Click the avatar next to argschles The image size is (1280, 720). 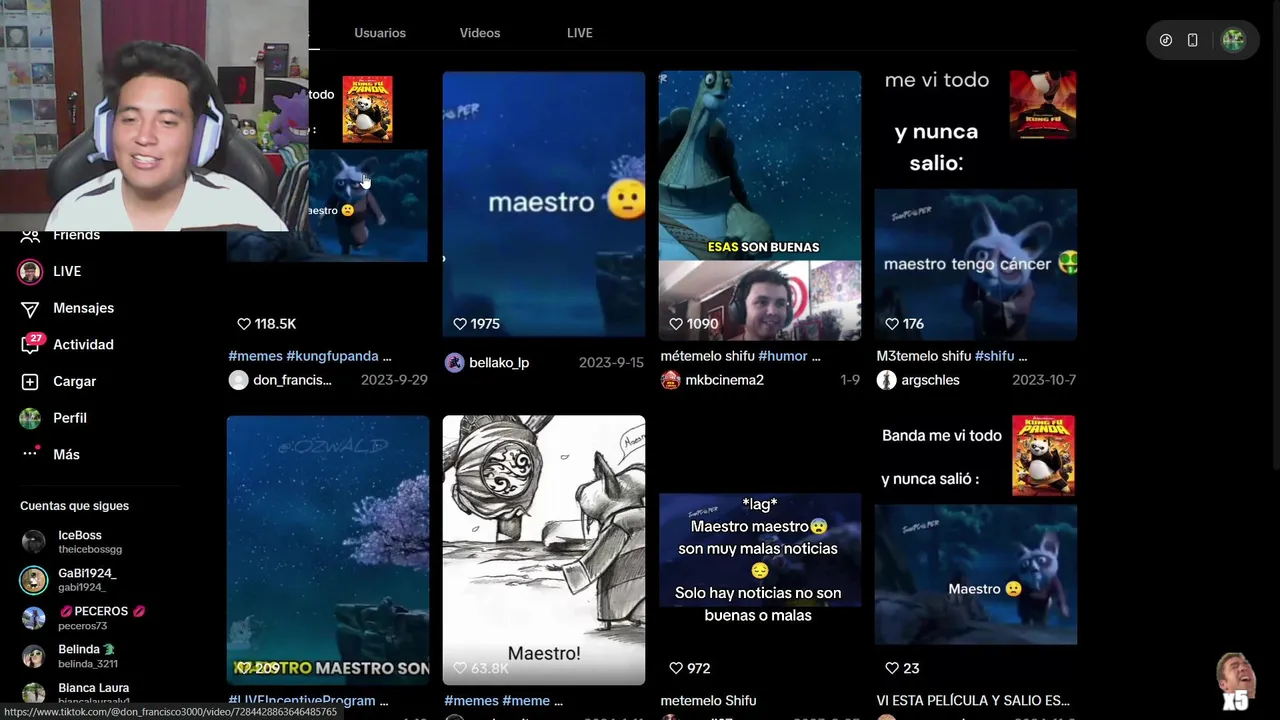(886, 380)
